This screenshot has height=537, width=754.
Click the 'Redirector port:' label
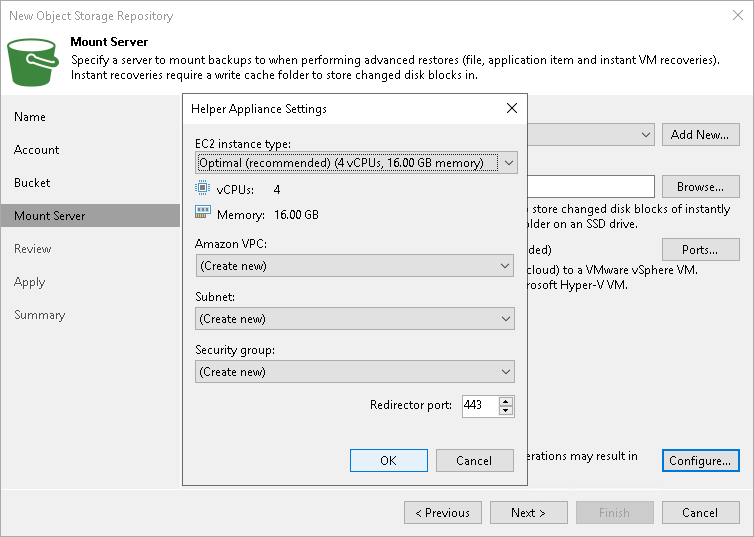411,405
